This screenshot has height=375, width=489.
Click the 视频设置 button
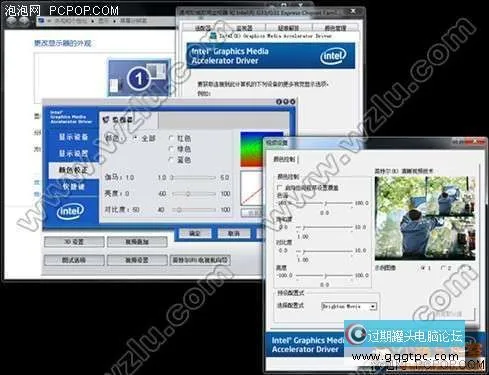tap(137, 260)
